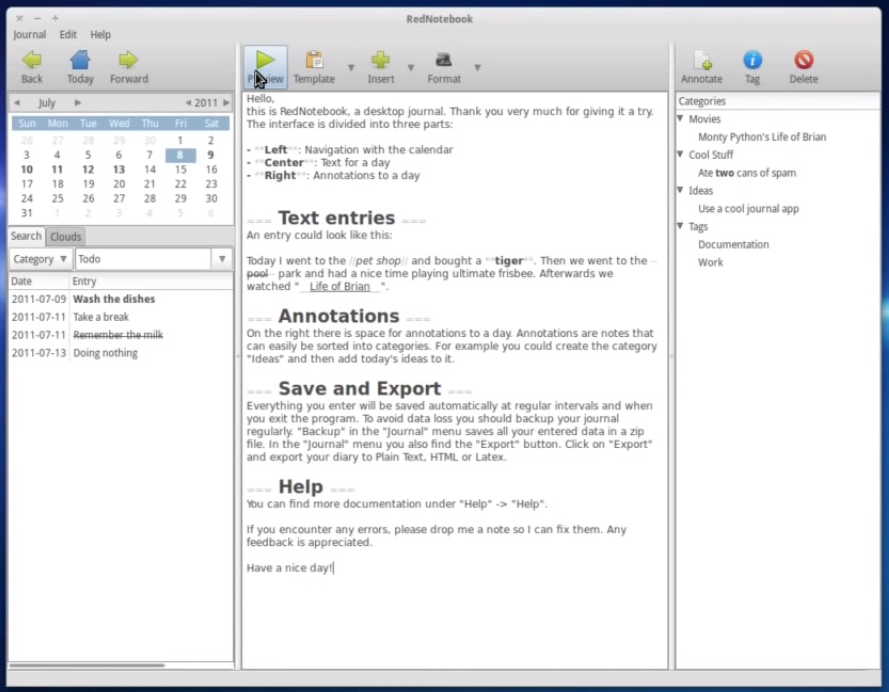
Task: Click the Tag icon
Action: [751, 62]
